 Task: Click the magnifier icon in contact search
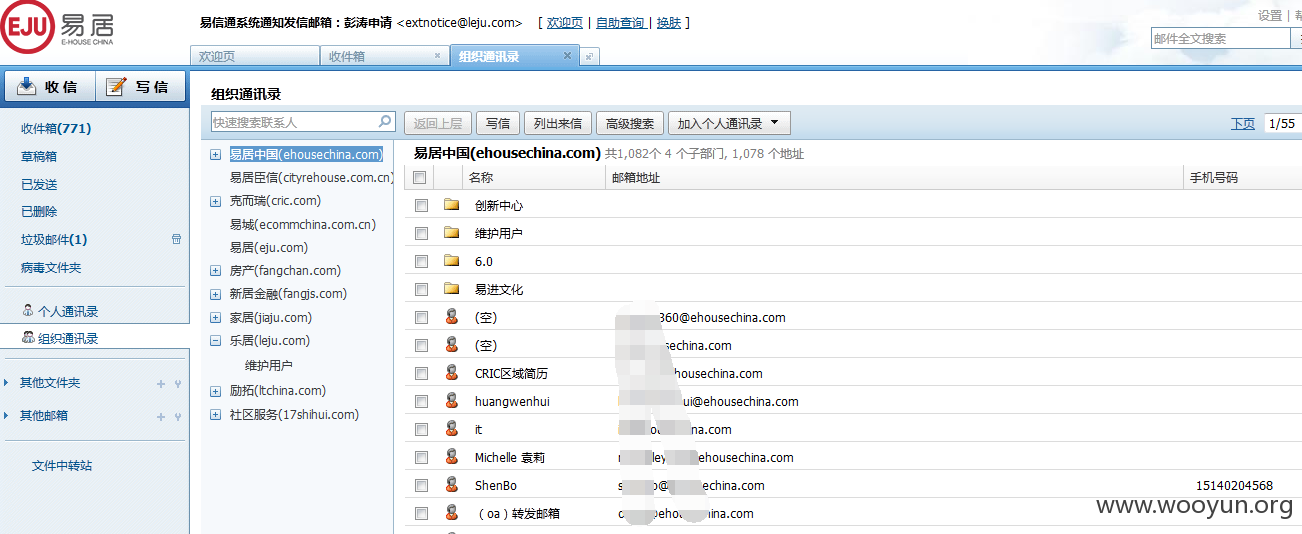[x=386, y=122]
